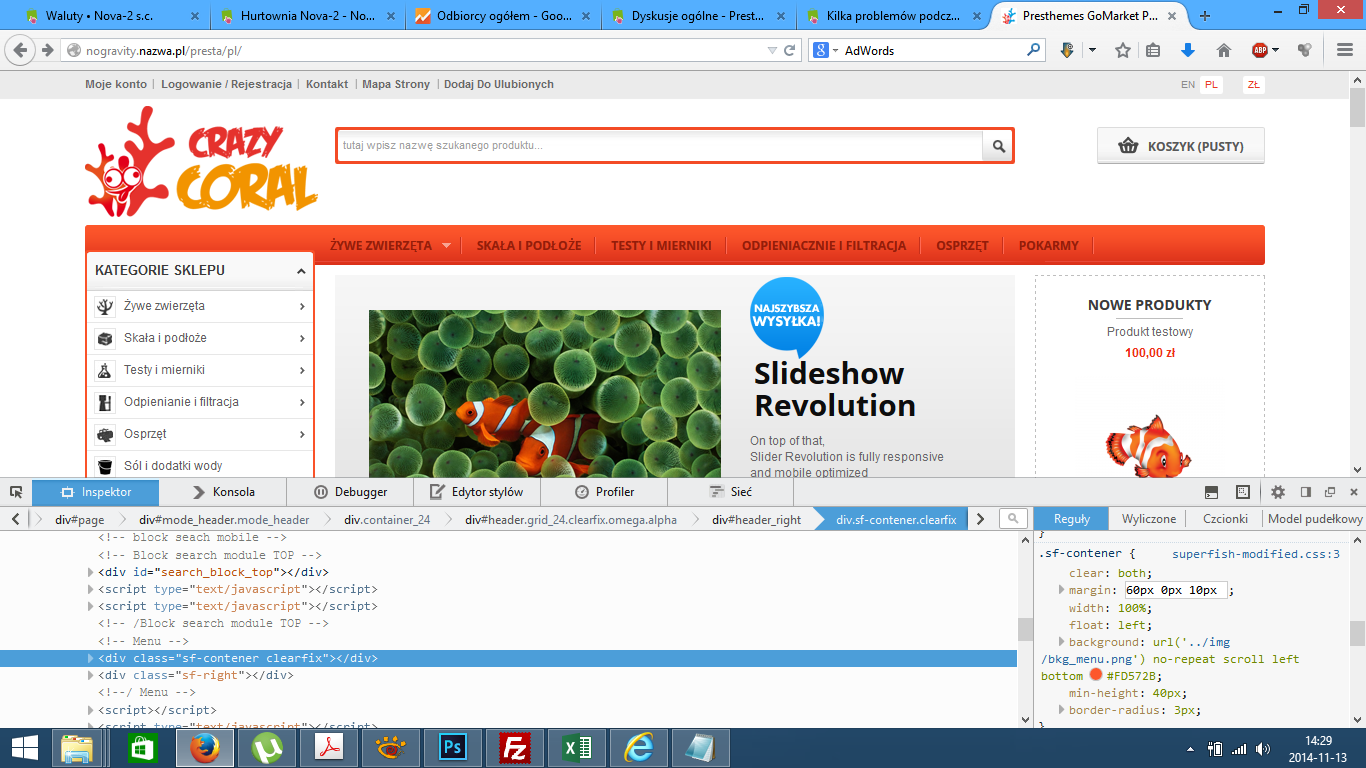Switch the site language to EN
The height and width of the screenshot is (768, 1366).
pos(1188,85)
